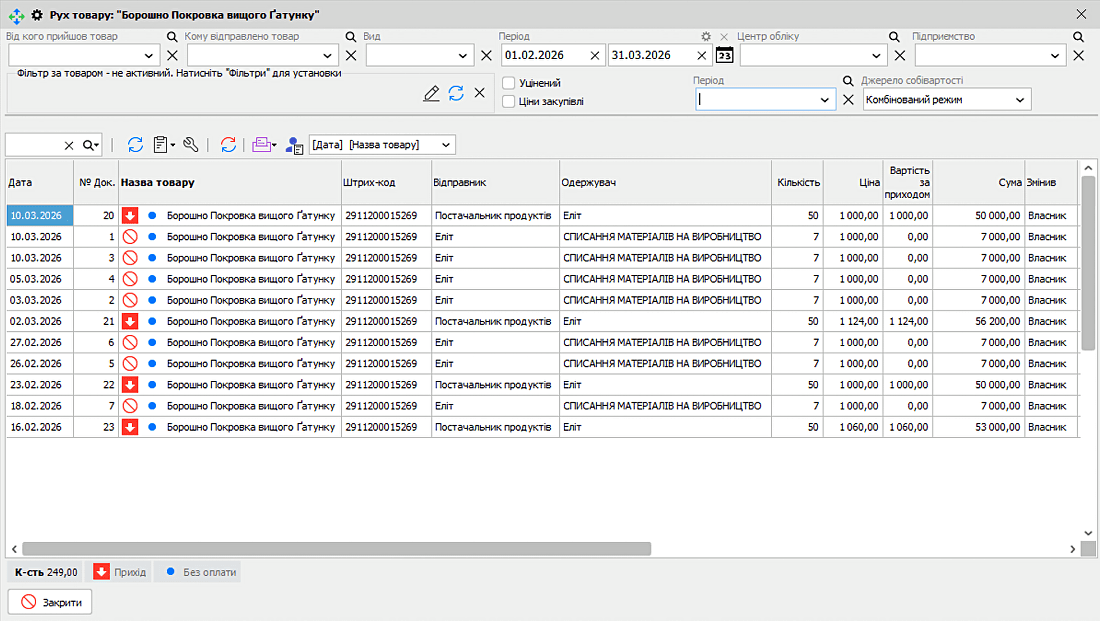This screenshot has width=1100, height=621.
Task: Click the purple print icon in toolbar
Action: tap(263, 145)
